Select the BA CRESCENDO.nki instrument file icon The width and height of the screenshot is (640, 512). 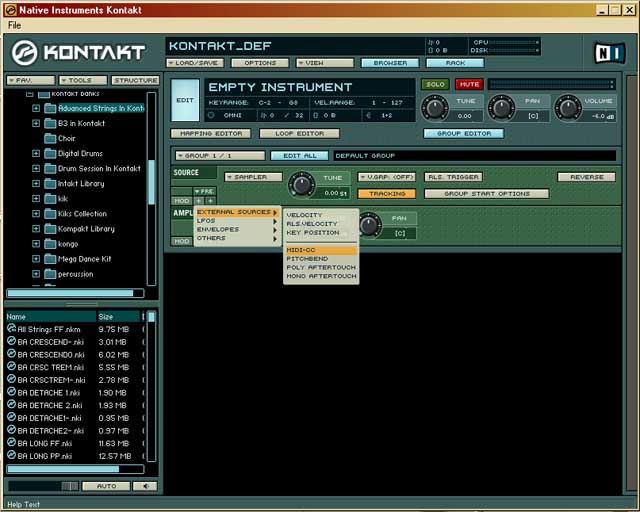pyautogui.click(x=12, y=353)
